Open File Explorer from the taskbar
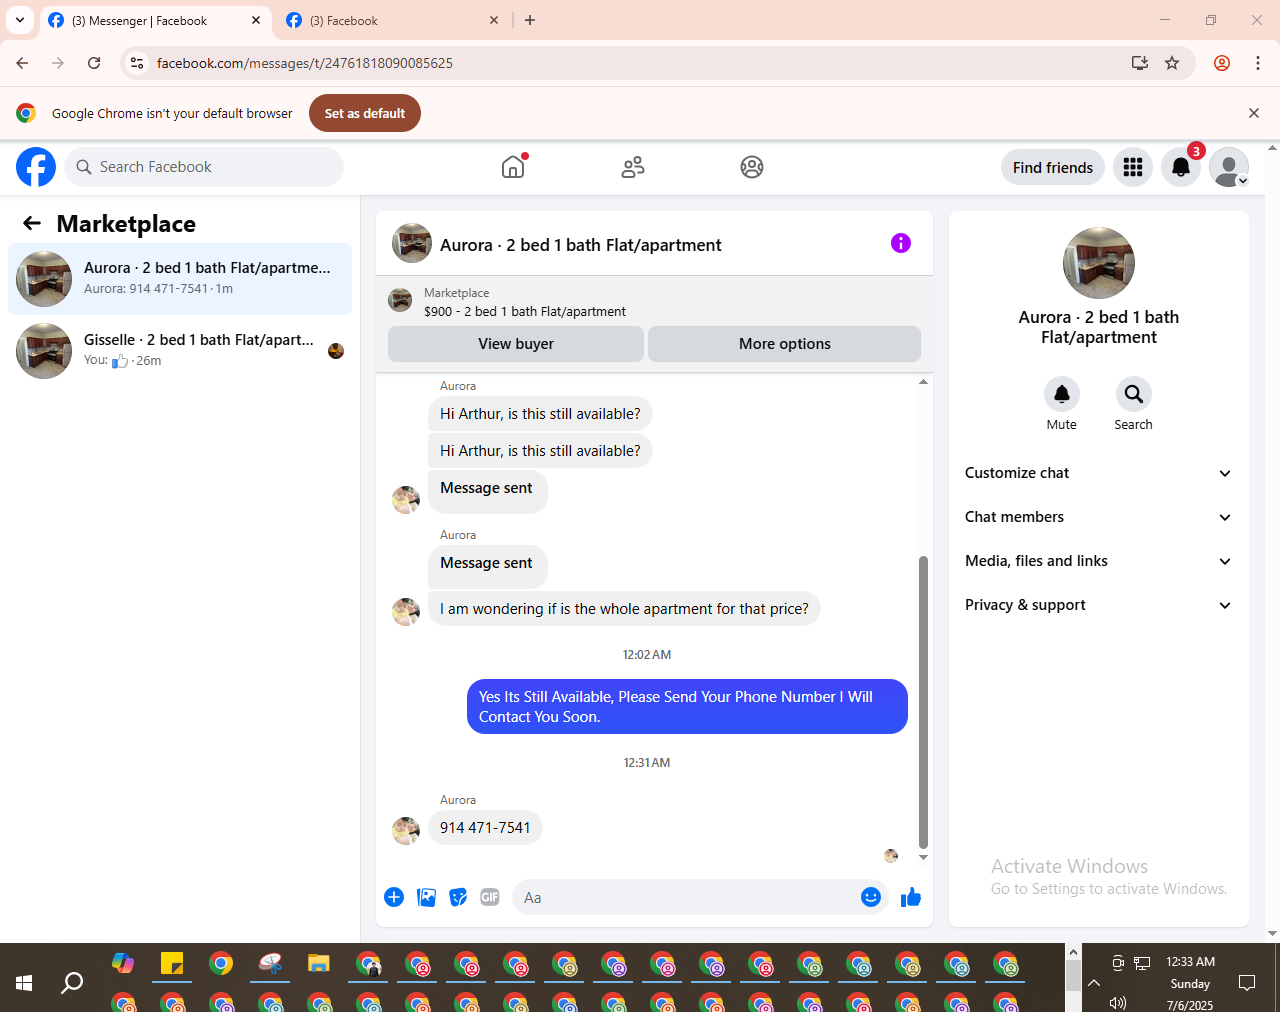The height and width of the screenshot is (1012, 1280). pyautogui.click(x=318, y=964)
